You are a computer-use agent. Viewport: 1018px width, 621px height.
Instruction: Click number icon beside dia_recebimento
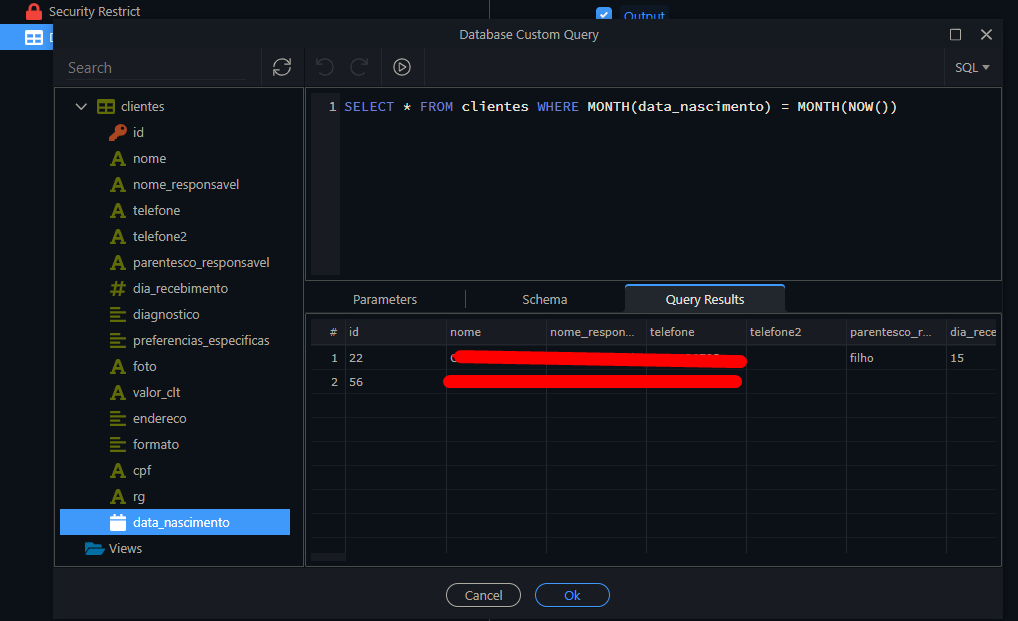(x=118, y=288)
